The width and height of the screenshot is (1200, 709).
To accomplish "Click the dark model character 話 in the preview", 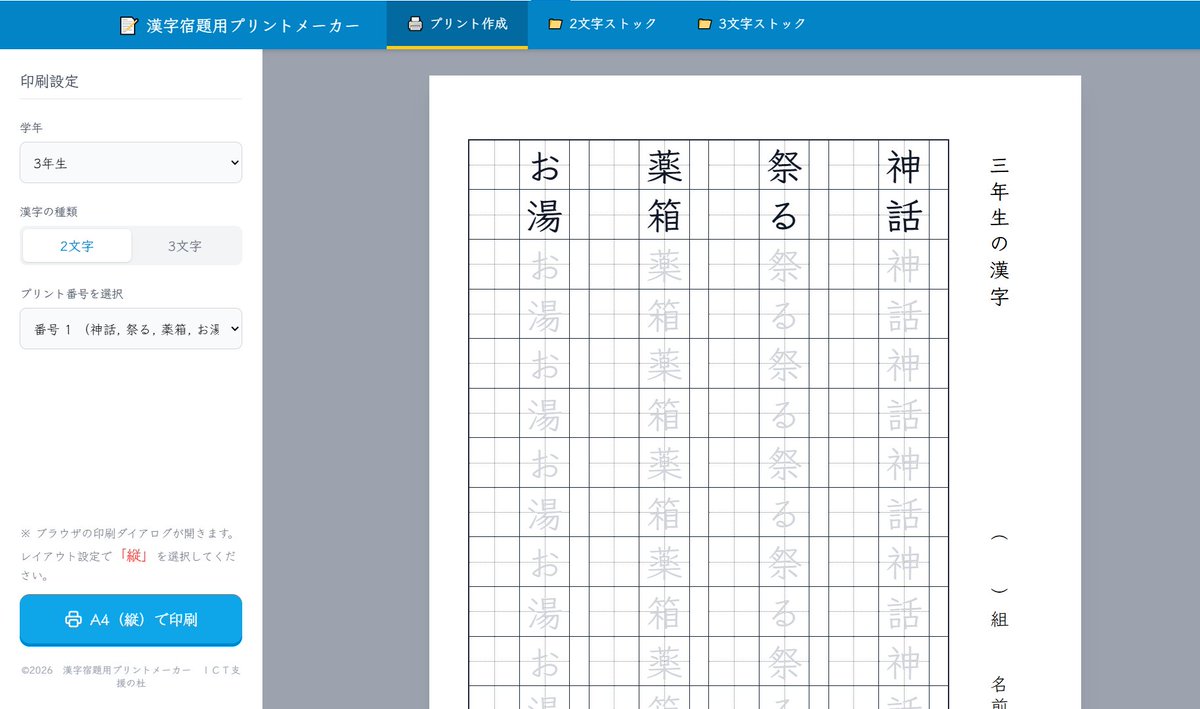I will tap(904, 216).
